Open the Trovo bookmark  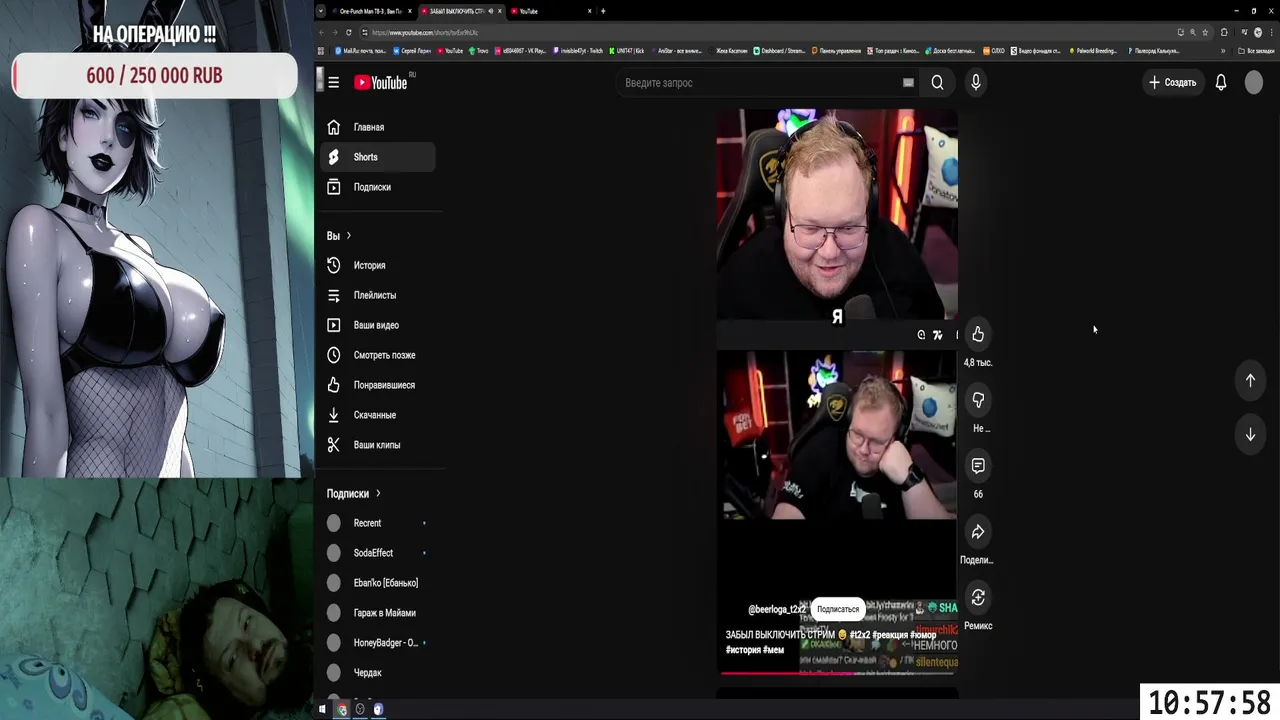coord(478,51)
